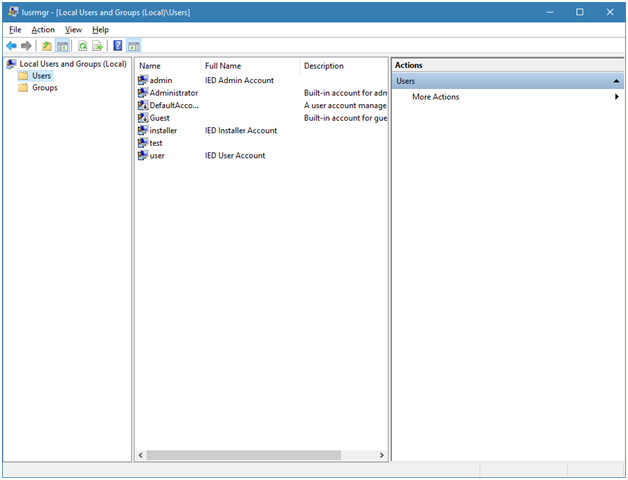Open Help via the toolbar question-mark icon
Viewport: 628px width, 480px height.
pyautogui.click(x=118, y=46)
